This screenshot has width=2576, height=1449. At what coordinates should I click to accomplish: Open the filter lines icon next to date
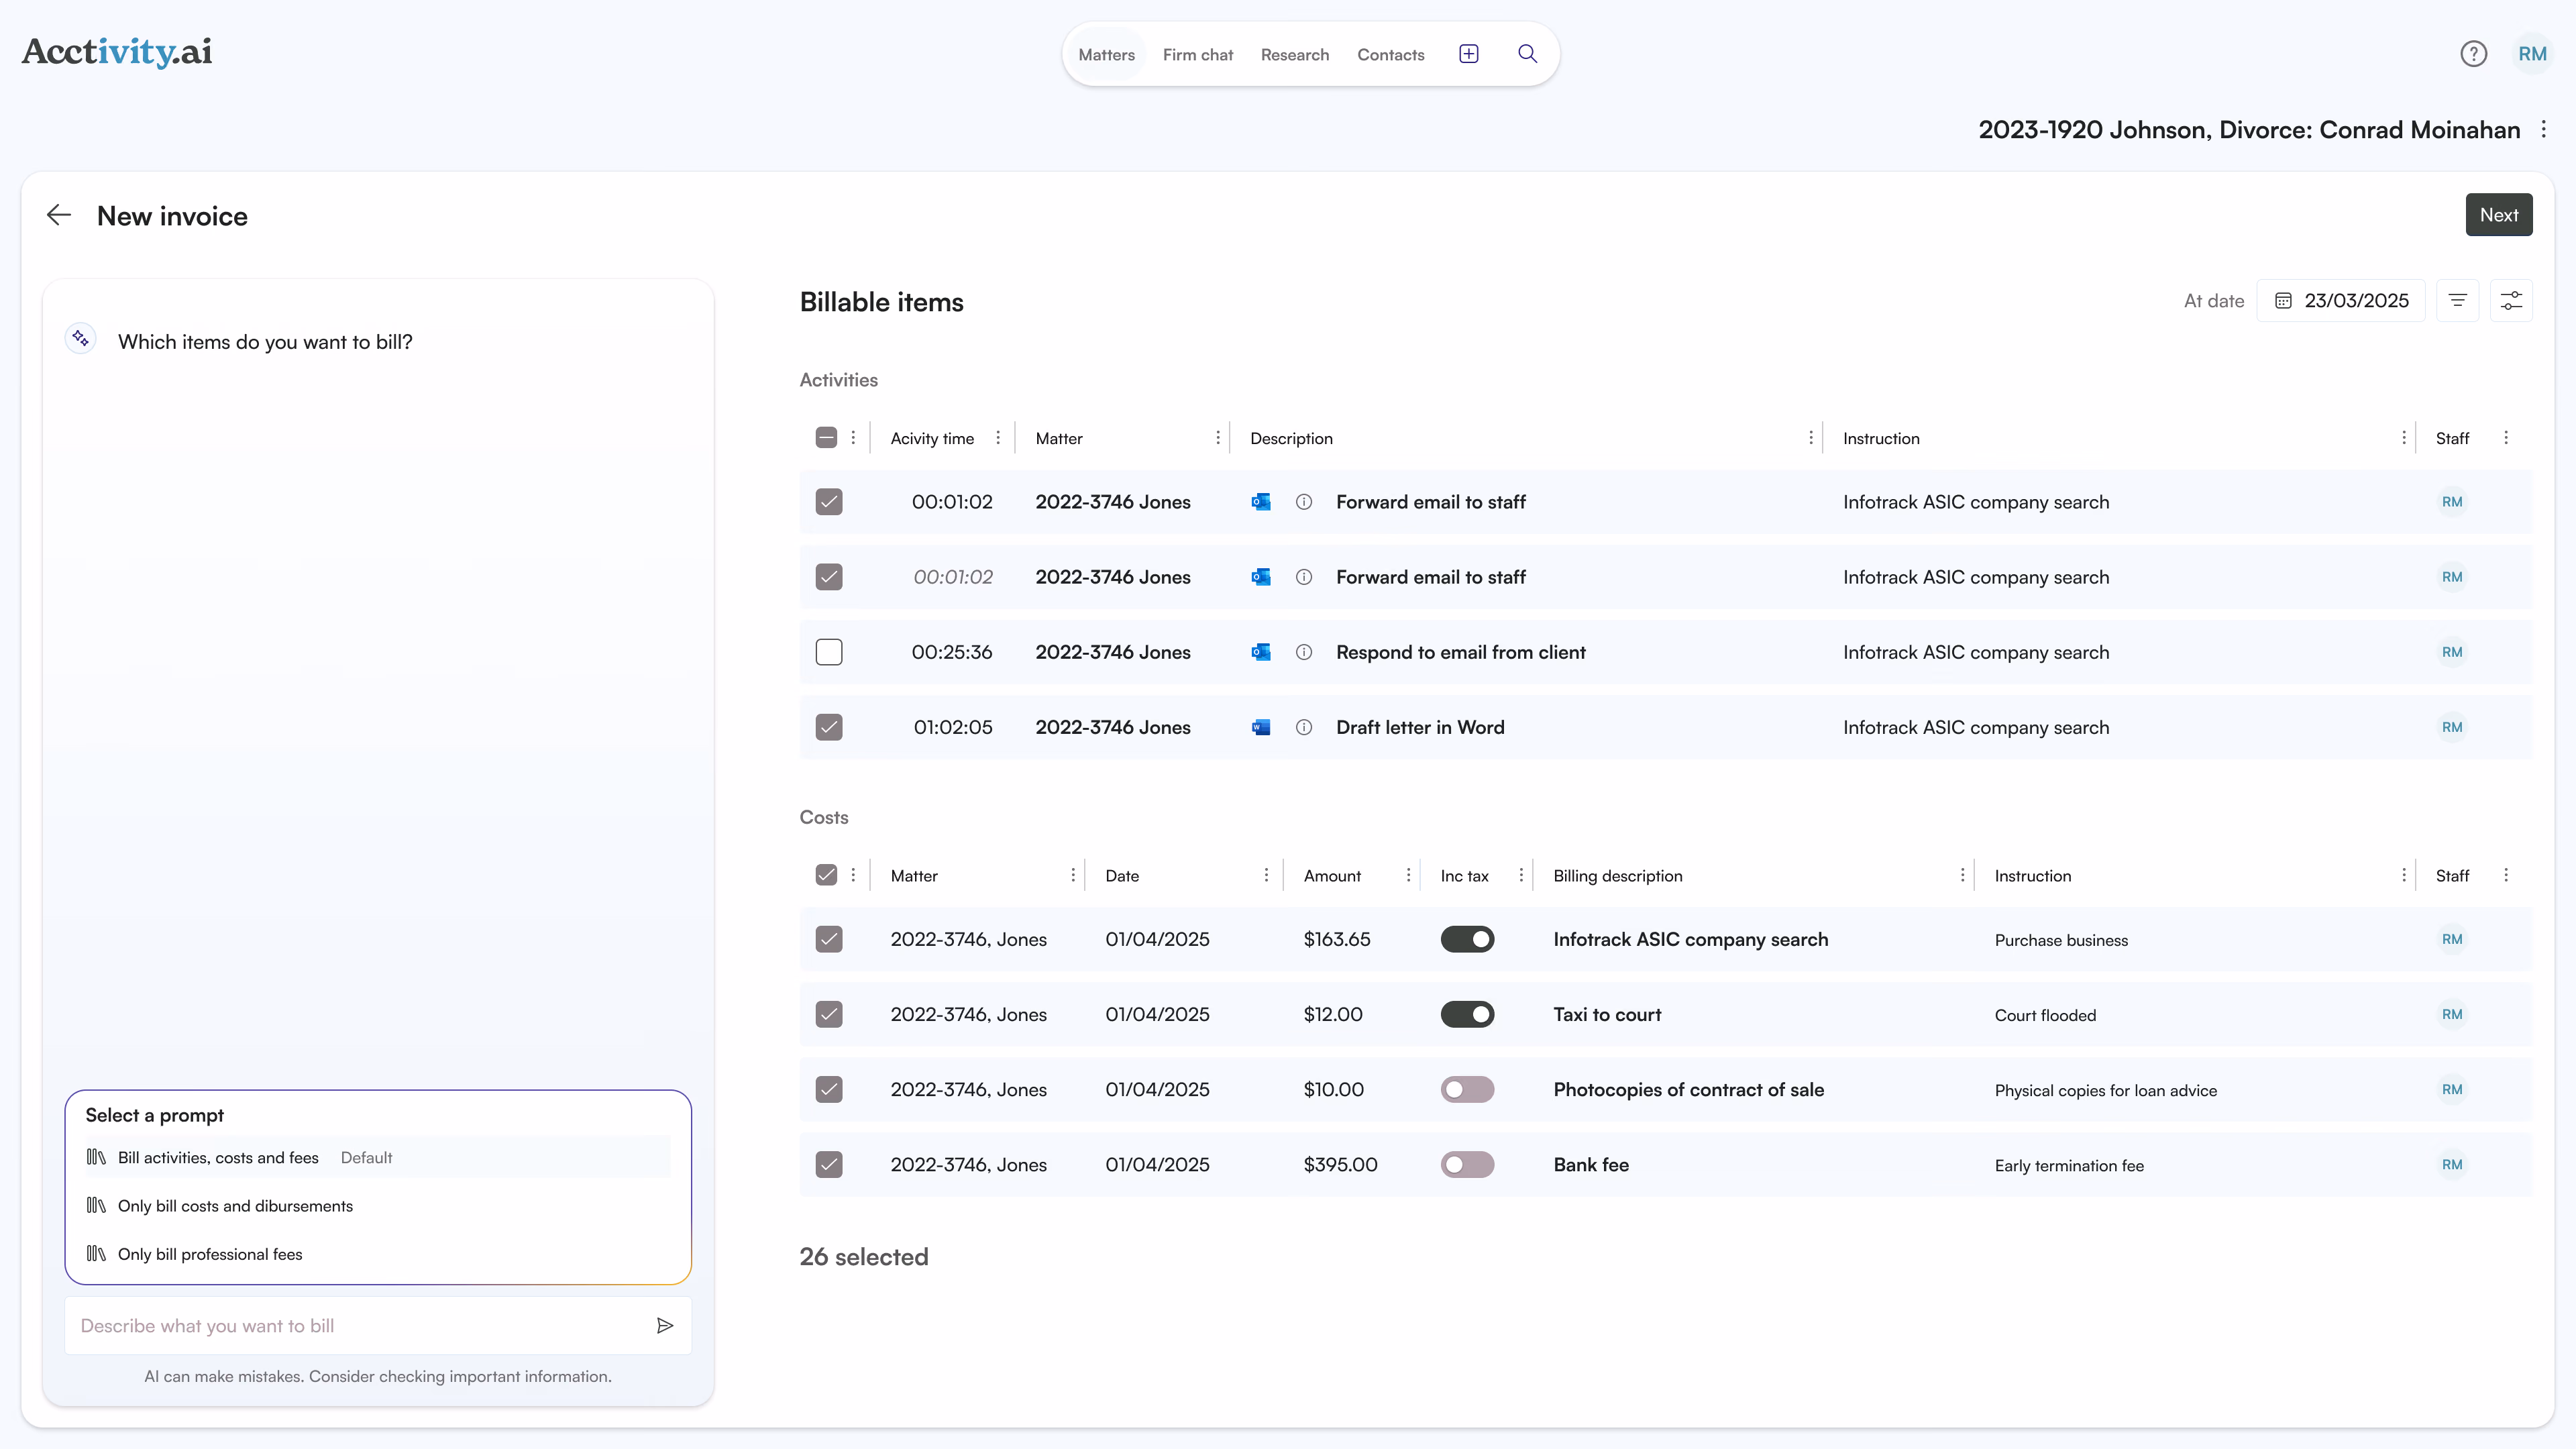[x=2457, y=301]
